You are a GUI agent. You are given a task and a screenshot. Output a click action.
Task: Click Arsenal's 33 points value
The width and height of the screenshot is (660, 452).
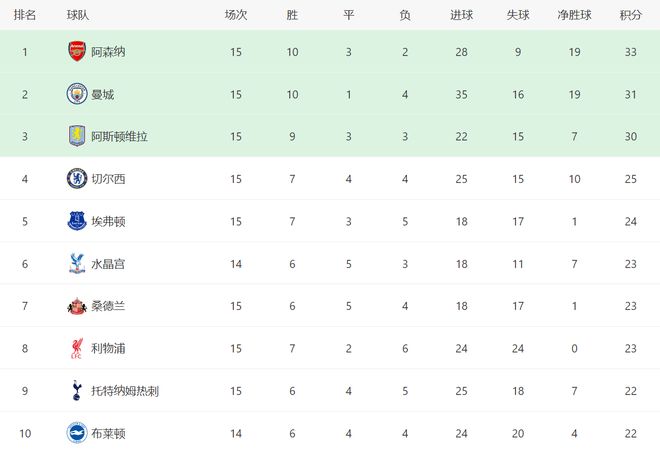pyautogui.click(x=630, y=51)
